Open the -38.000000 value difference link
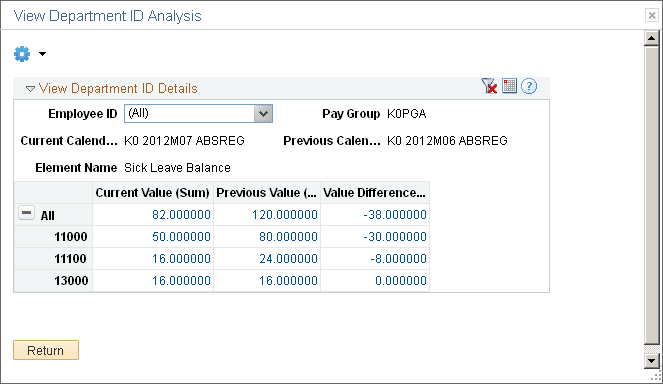663x384 pixels. click(395, 214)
